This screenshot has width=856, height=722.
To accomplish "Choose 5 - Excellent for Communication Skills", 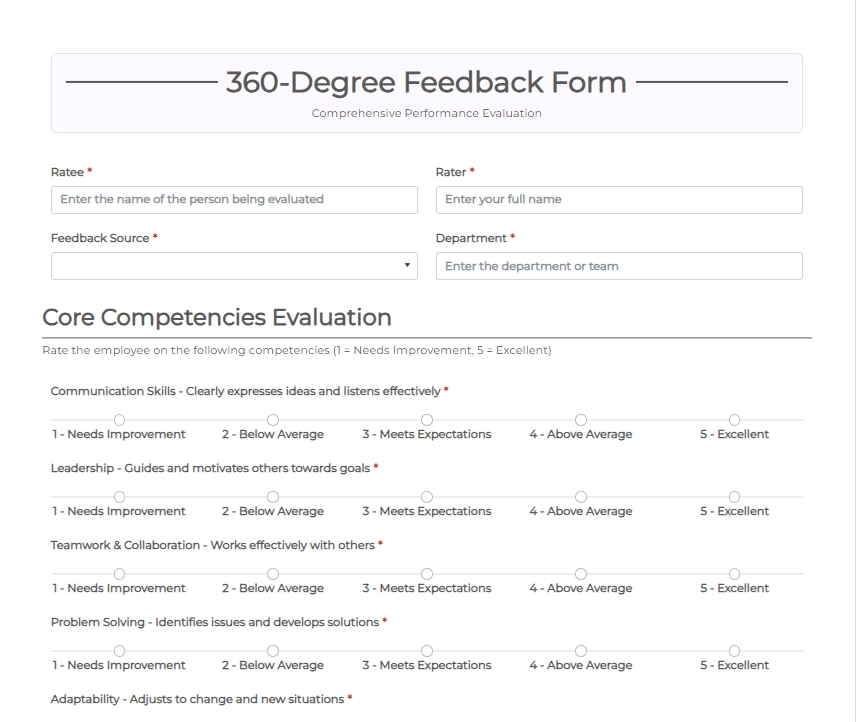I will pos(734,420).
